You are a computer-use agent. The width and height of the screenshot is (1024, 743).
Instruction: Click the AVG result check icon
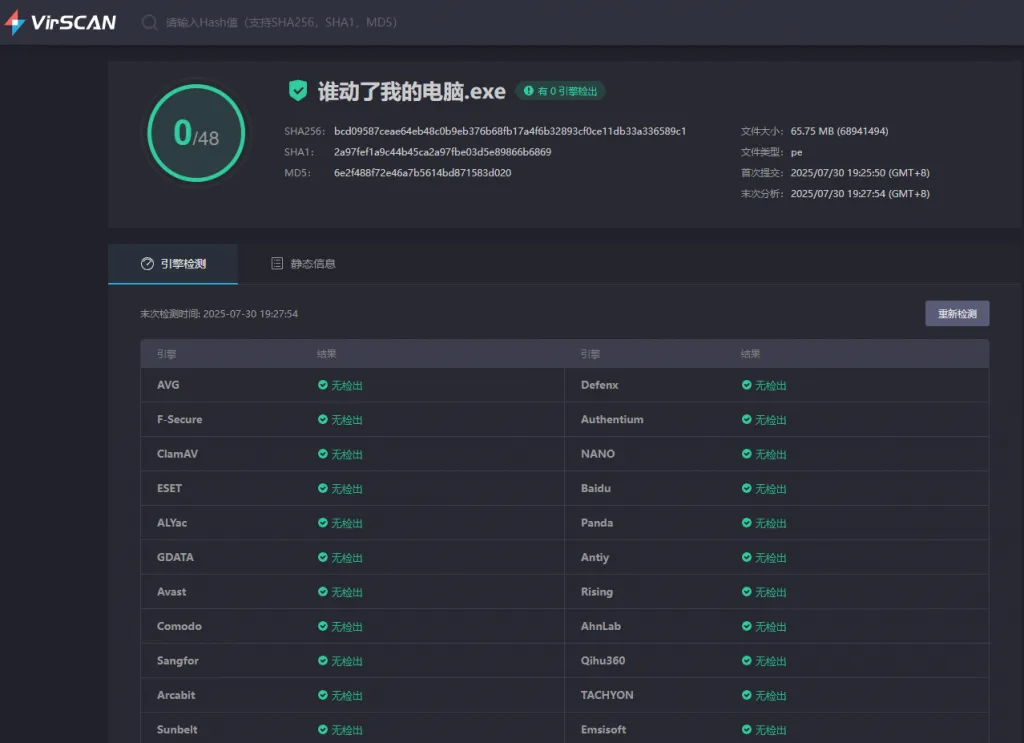[323, 385]
